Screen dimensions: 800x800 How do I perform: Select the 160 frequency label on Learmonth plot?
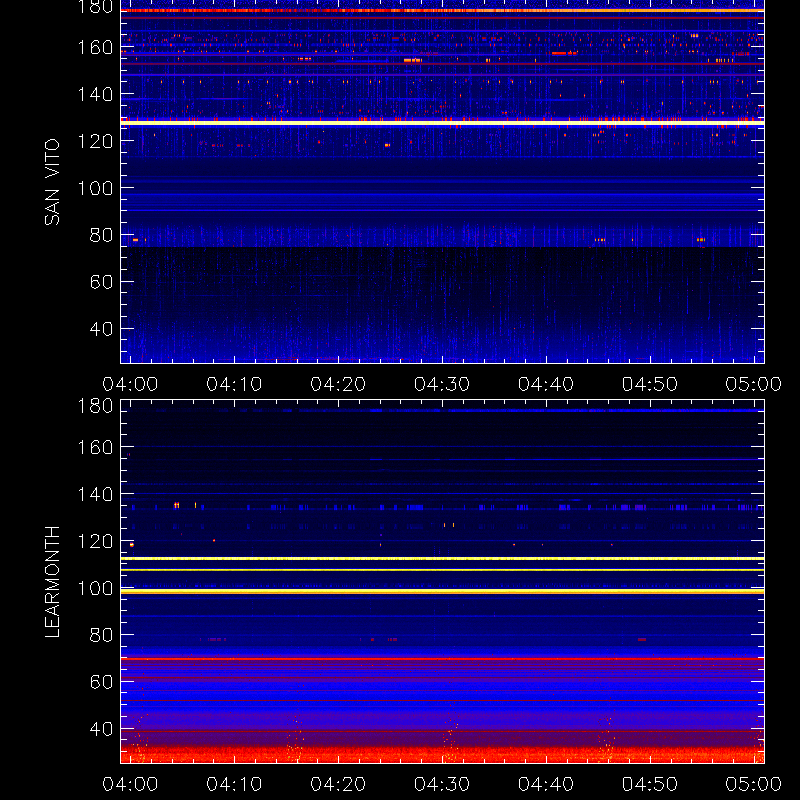coord(95,447)
